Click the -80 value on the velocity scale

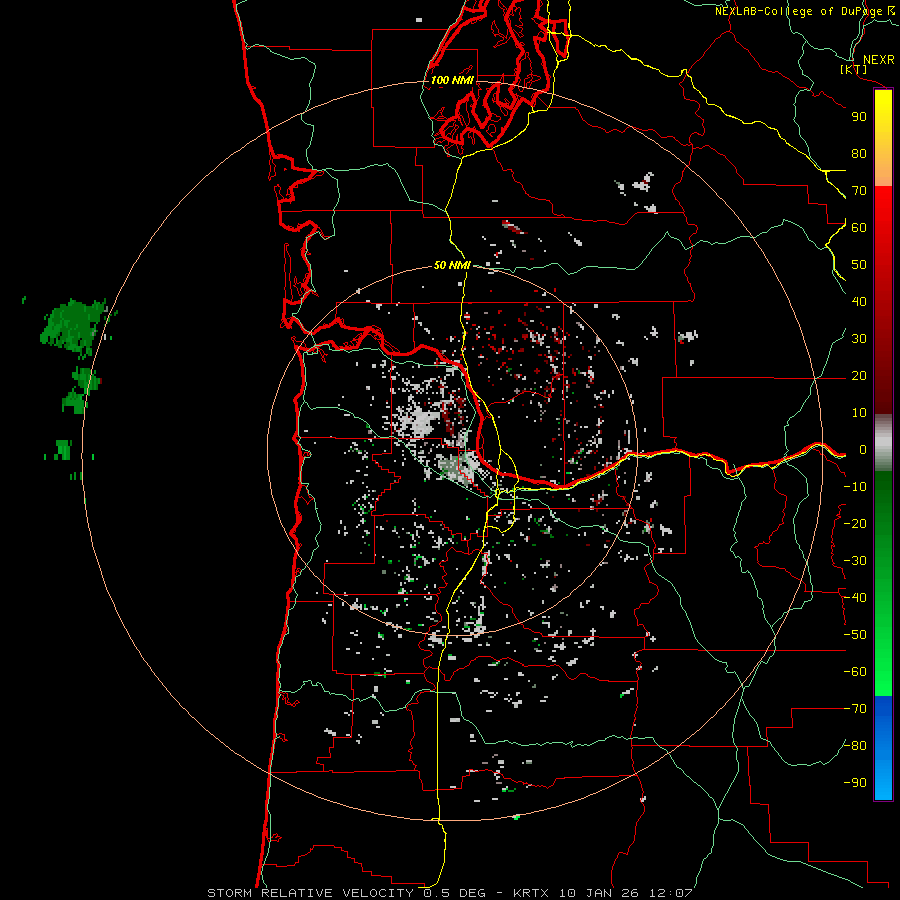click(855, 746)
